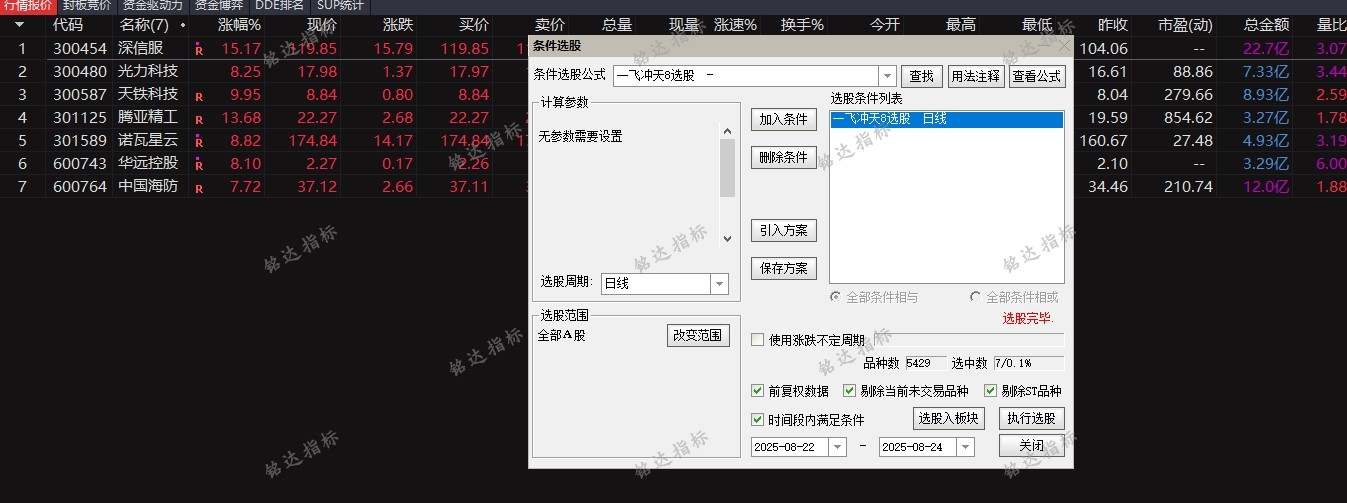The width and height of the screenshot is (1347, 503).
Task: Switch to the 资金驱动力 tab
Action: [x=153, y=6]
